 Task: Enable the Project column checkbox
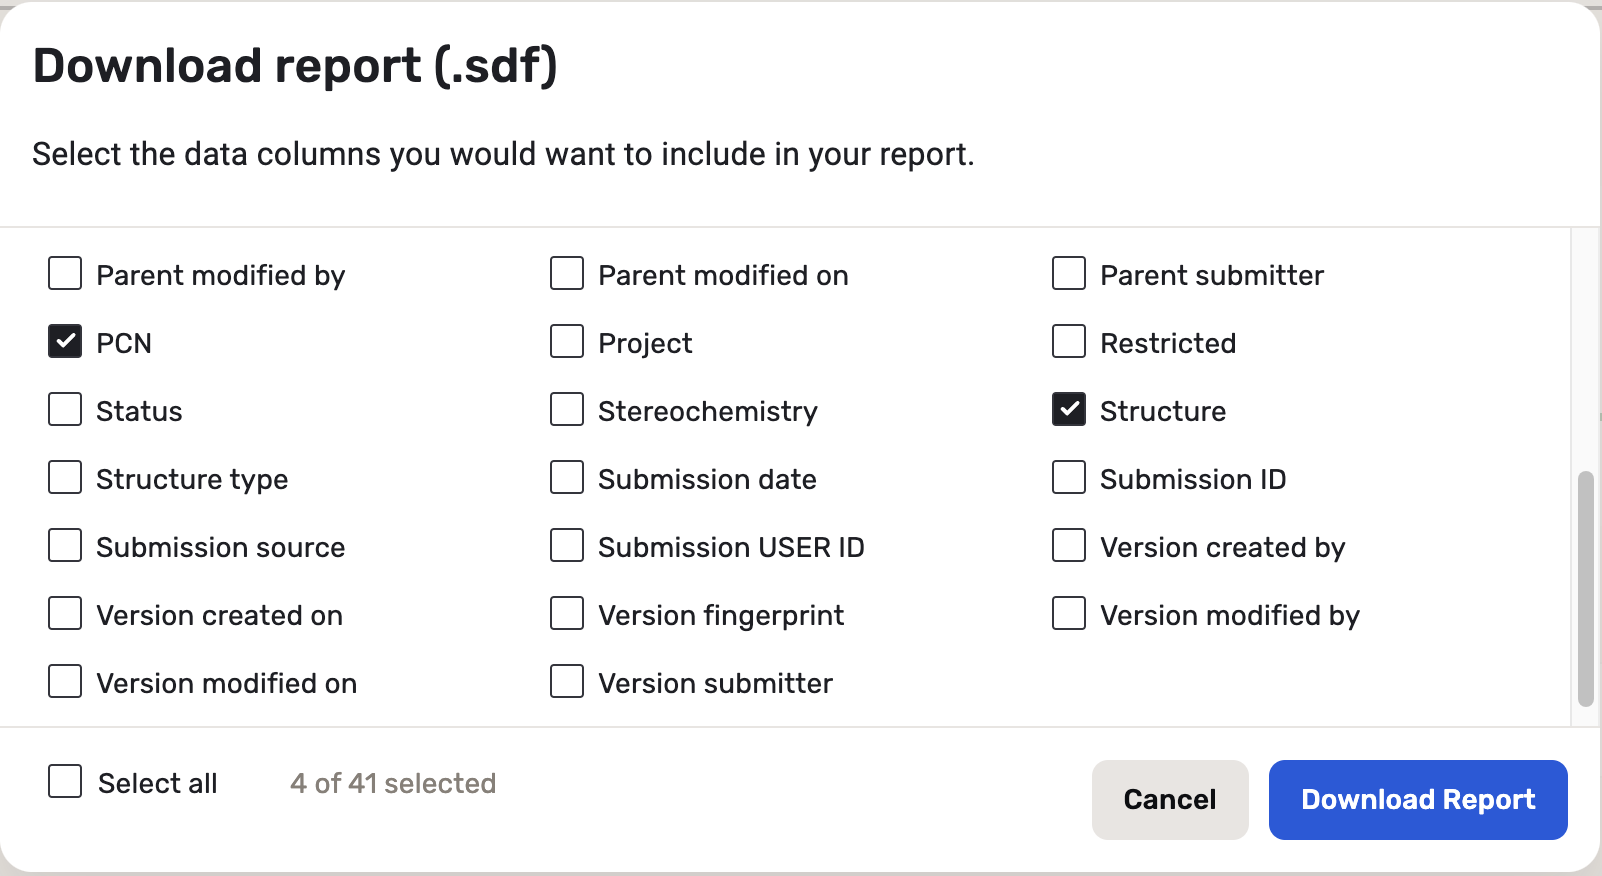567,342
